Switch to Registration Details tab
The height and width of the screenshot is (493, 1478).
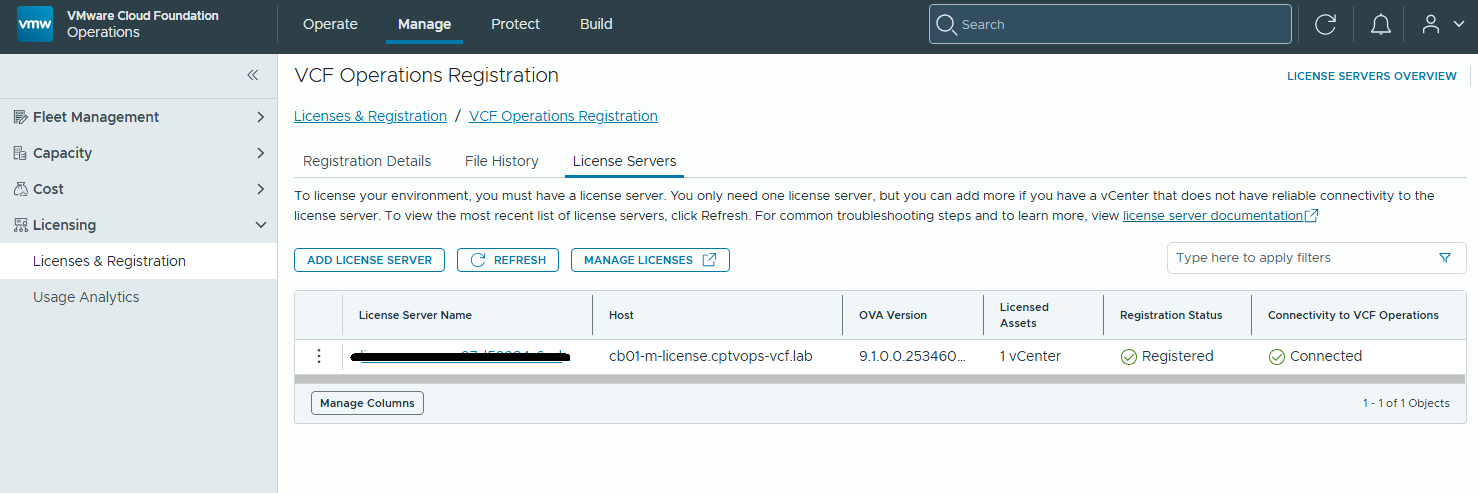[367, 161]
